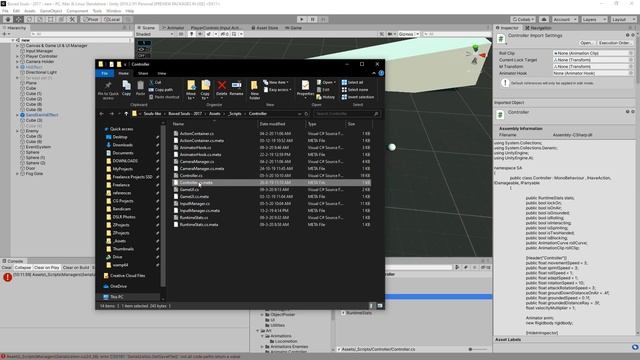The width and height of the screenshot is (640, 360).
Task: Toggle Clear on Play in Console
Action: click(47, 268)
